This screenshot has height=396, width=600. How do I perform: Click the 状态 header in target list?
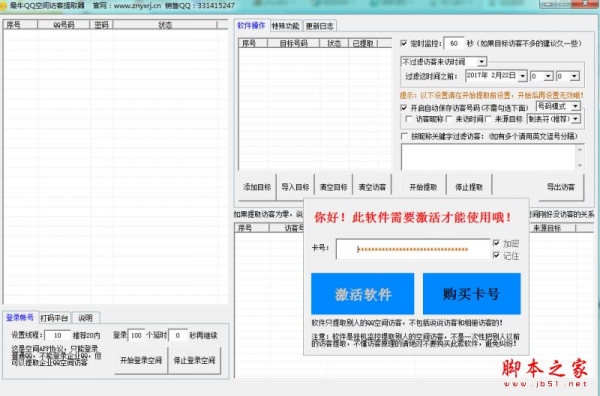[x=334, y=43]
